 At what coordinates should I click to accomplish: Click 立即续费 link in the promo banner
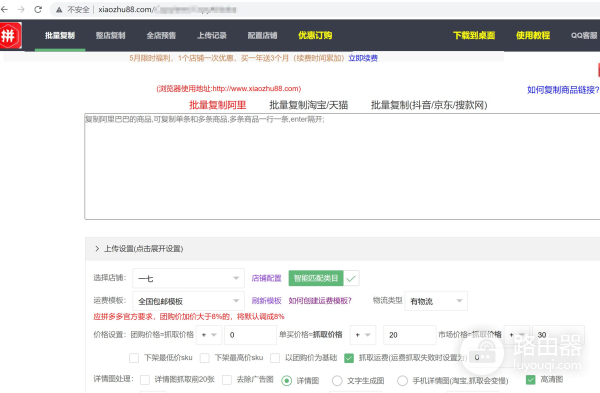pyautogui.click(x=363, y=58)
